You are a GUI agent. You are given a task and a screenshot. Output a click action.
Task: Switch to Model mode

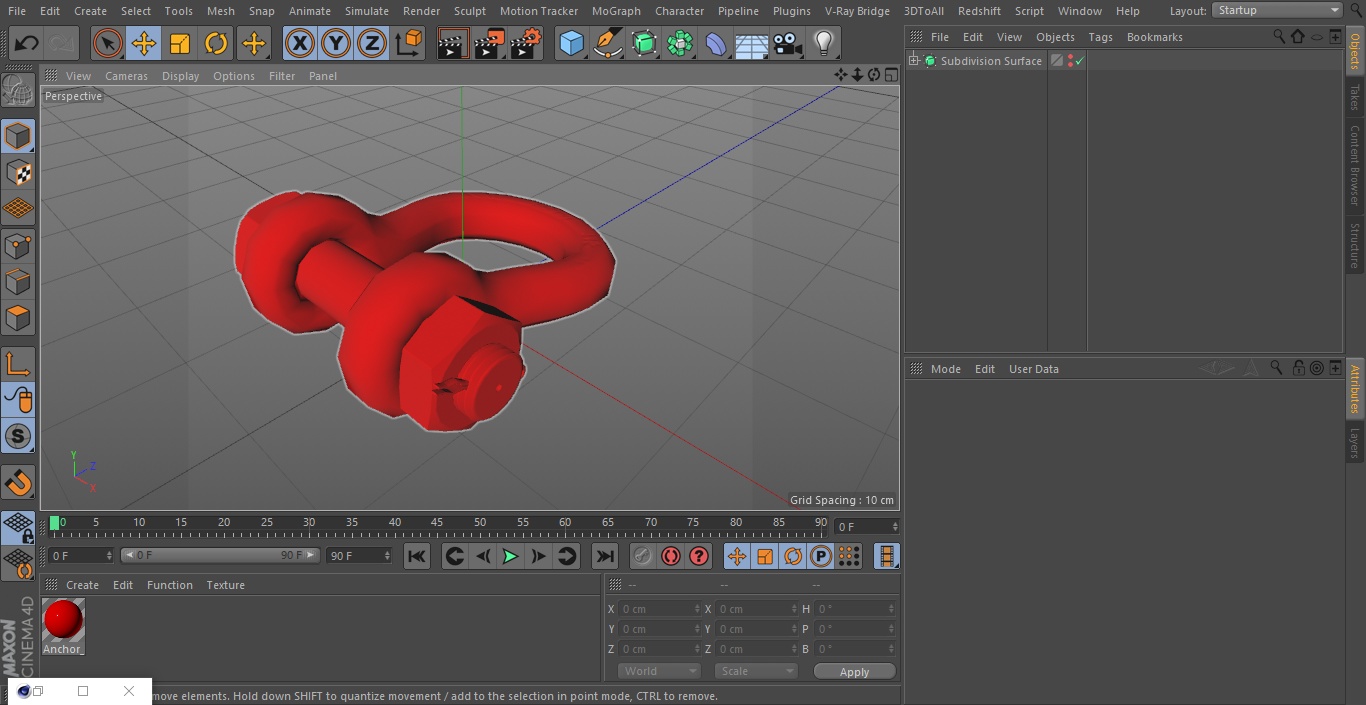tap(18, 136)
